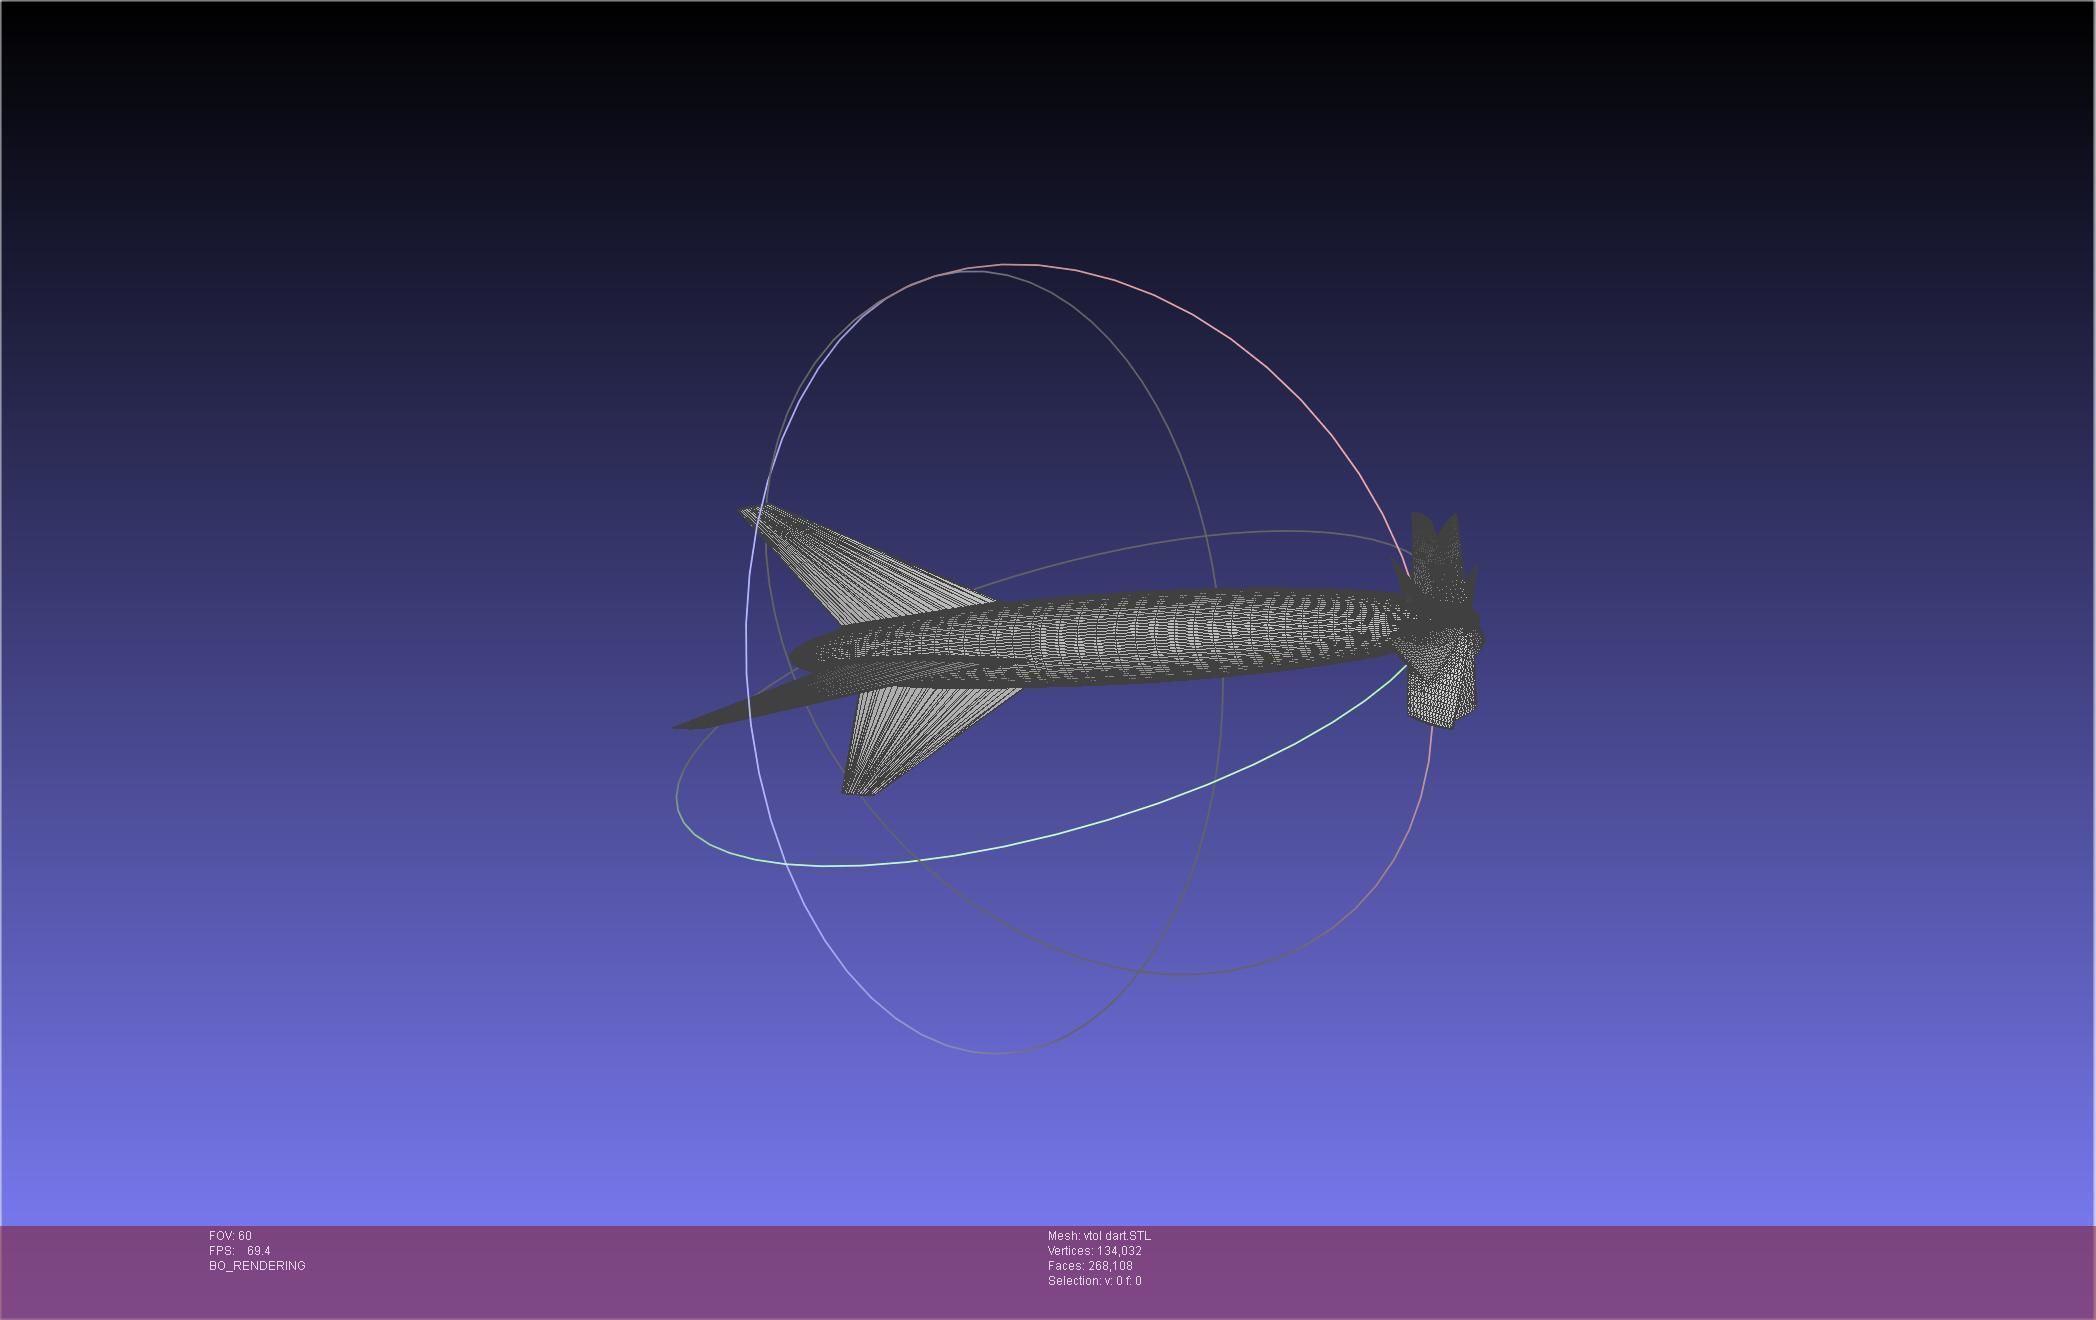Click the Faces: 268,108 readout
Viewport: 2096px width, 1320px height.
click(x=1090, y=1266)
